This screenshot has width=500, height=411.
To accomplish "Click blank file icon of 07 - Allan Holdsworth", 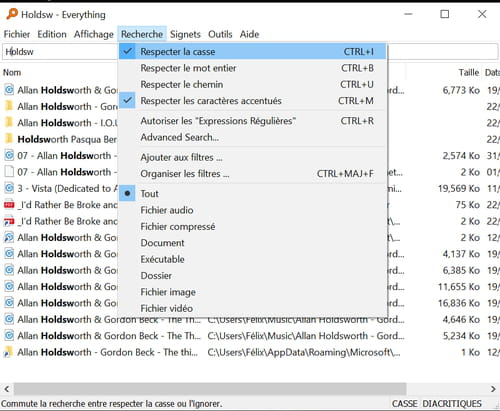I will pyautogui.click(x=9, y=172).
